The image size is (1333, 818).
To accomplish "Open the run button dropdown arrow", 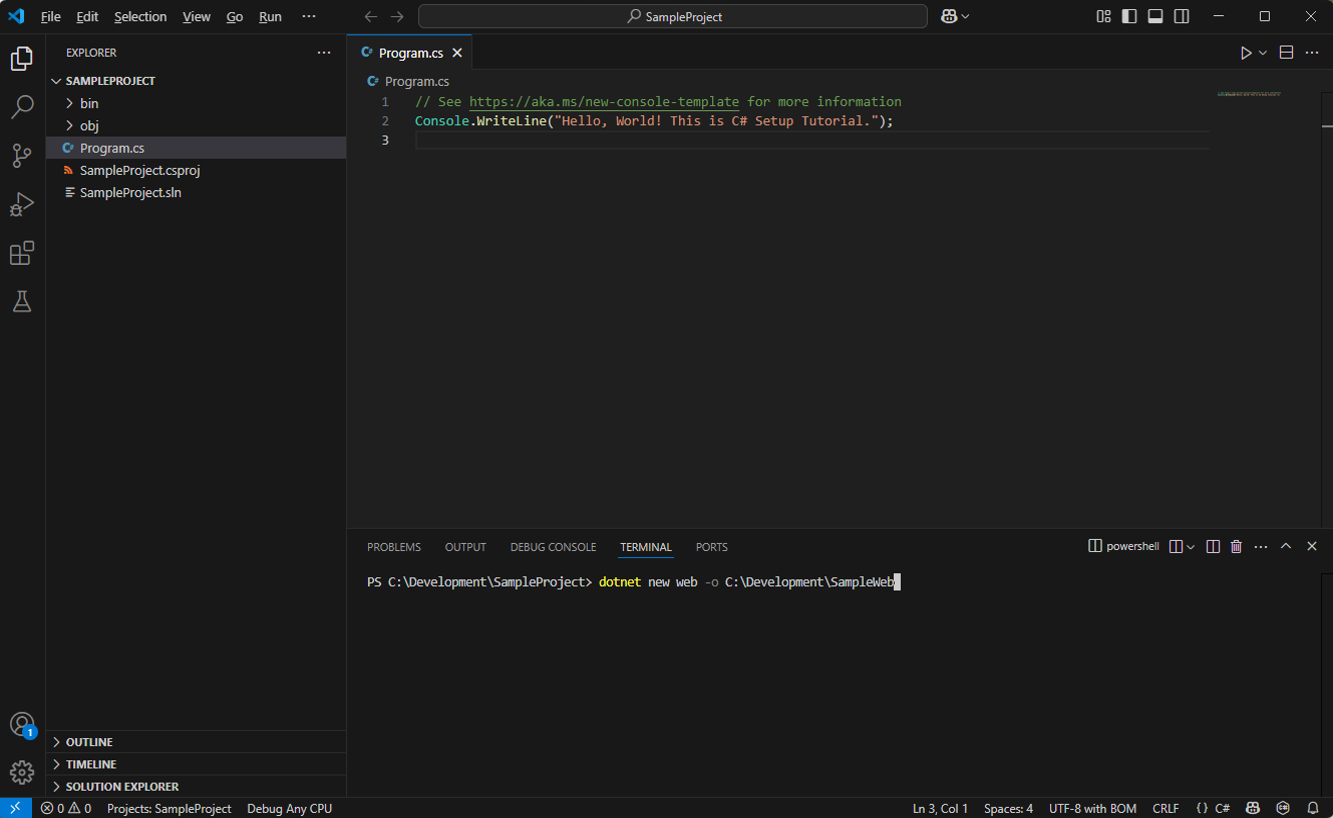I will click(x=1263, y=53).
